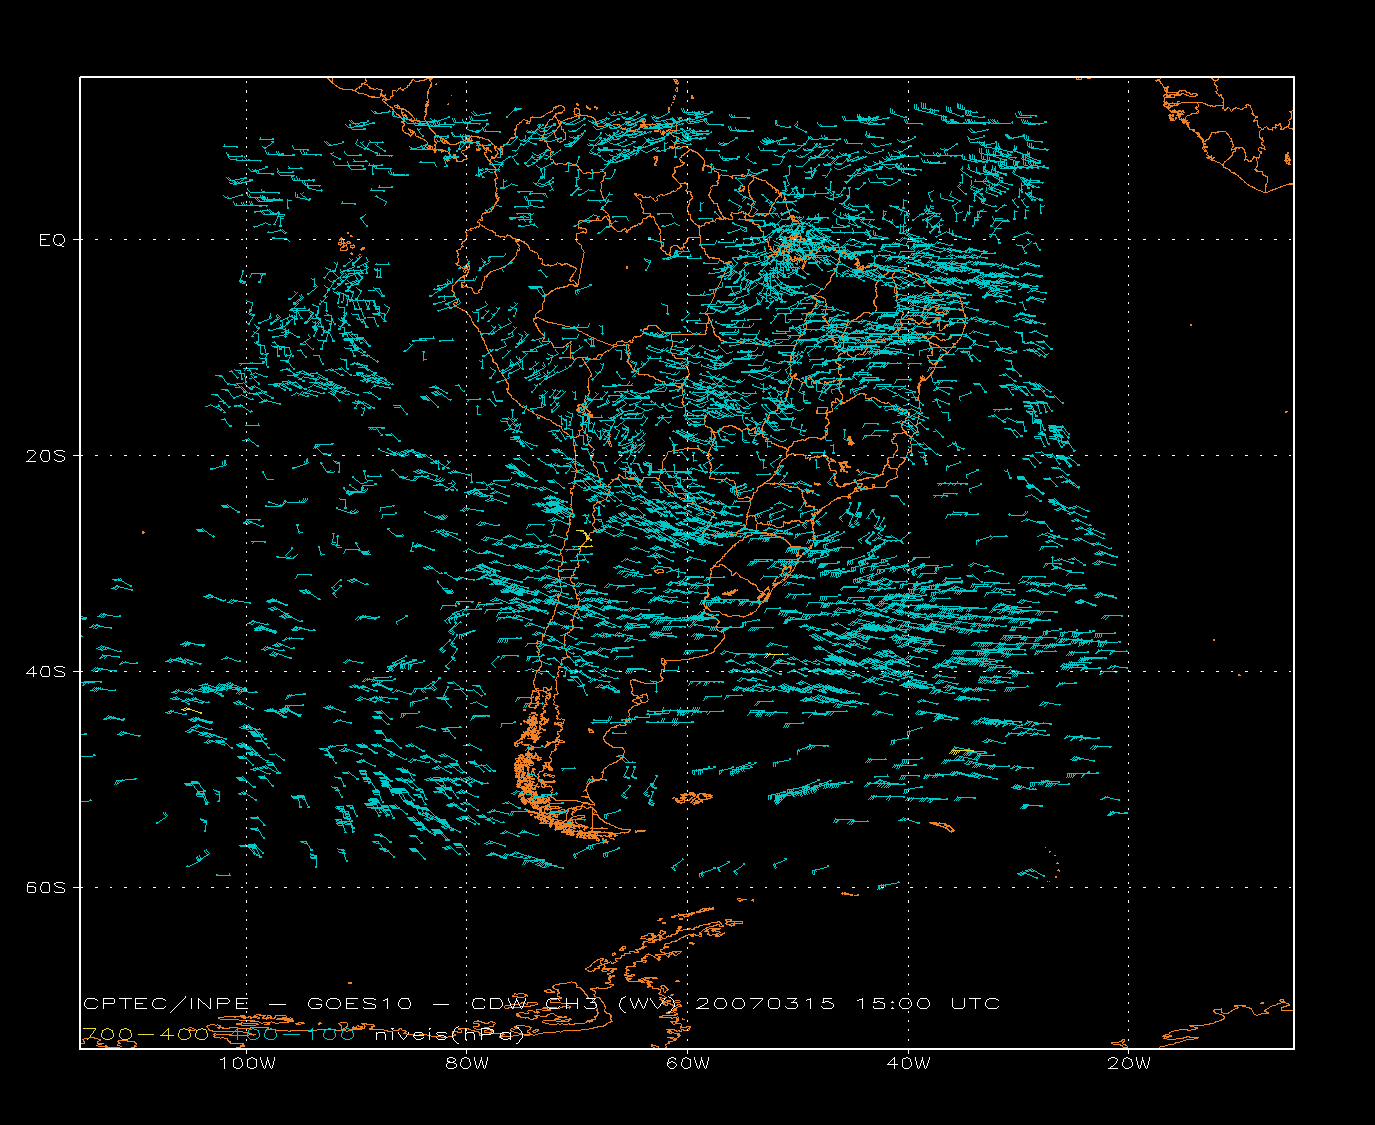Select the 60S latitude label
The height and width of the screenshot is (1125, 1375).
pos(46,888)
